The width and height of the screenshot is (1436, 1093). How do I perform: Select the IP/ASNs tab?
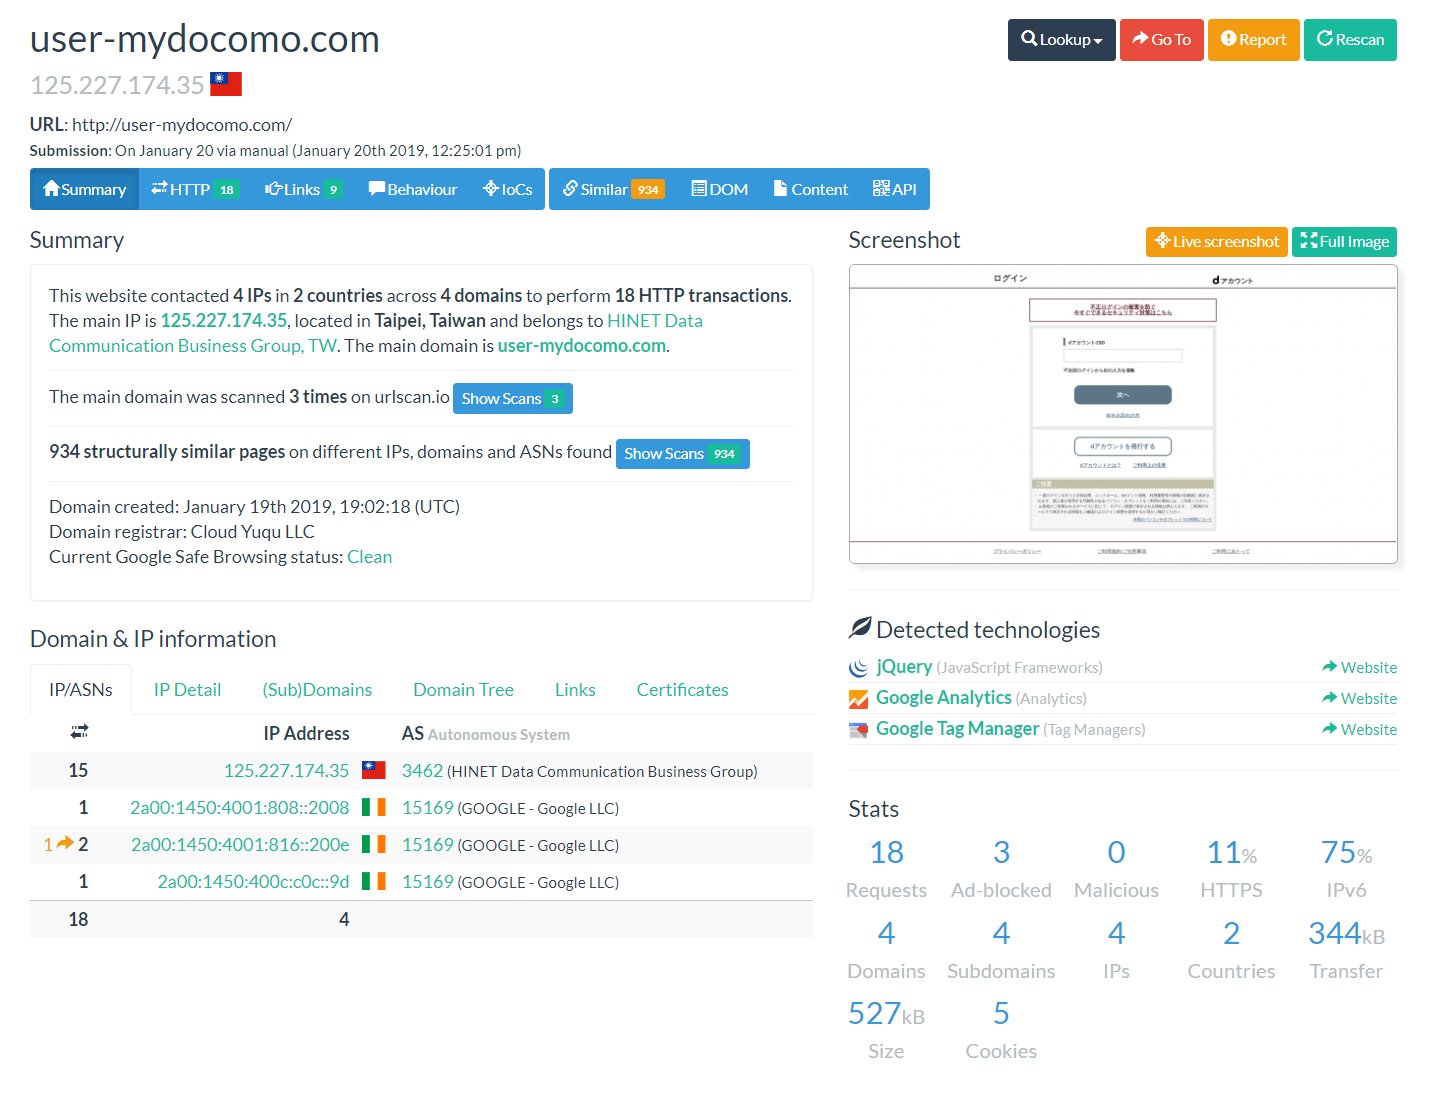pos(81,690)
